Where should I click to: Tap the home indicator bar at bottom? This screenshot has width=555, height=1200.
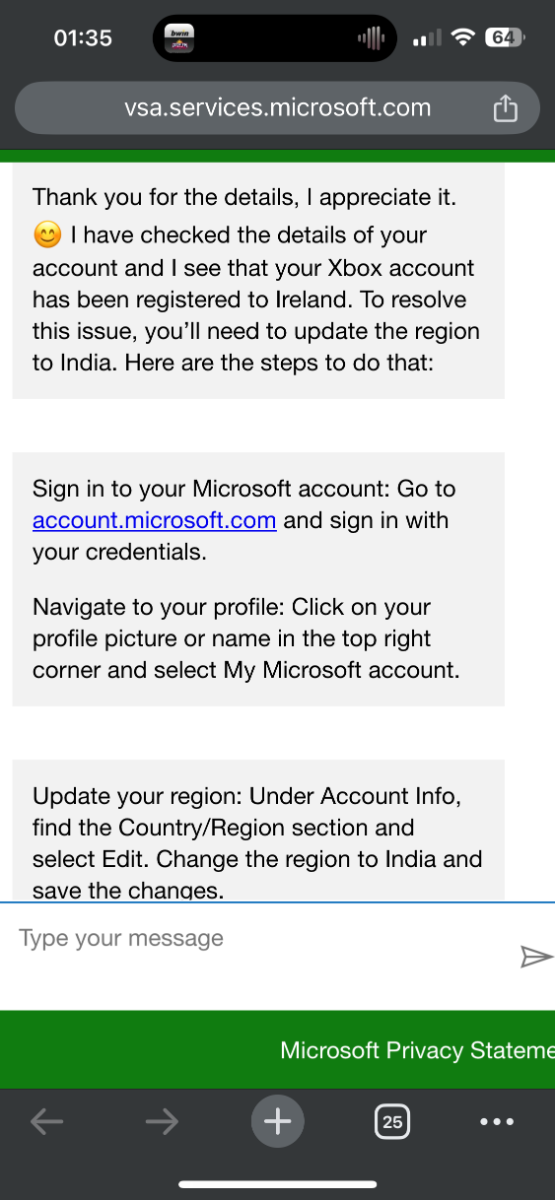pyautogui.click(x=277, y=1184)
